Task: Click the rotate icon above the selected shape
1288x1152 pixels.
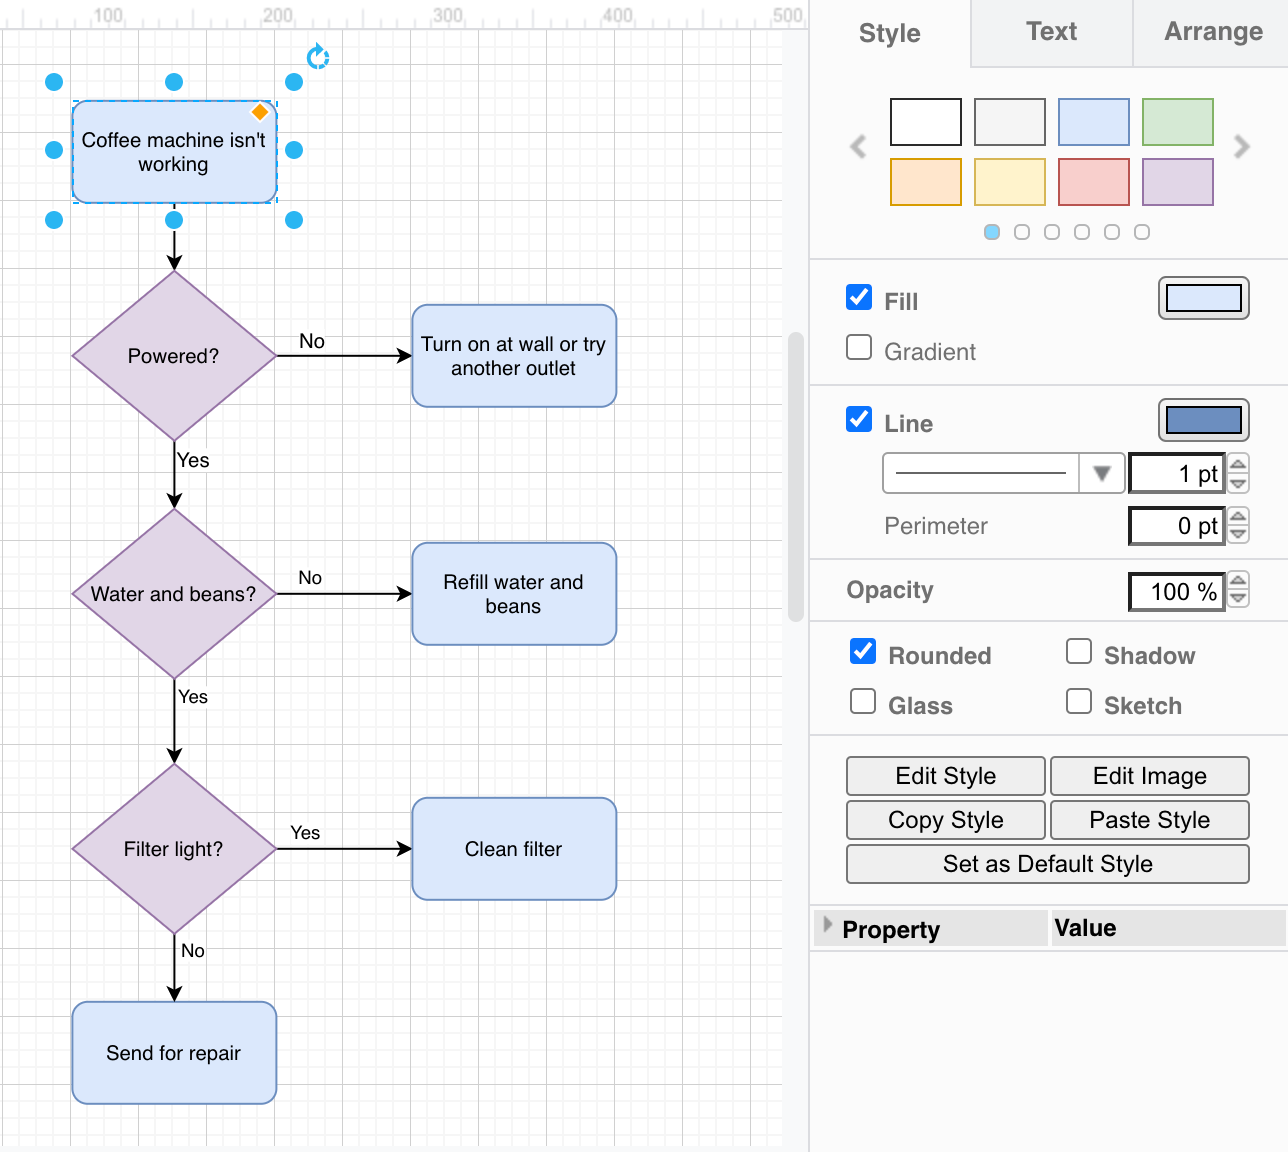Action: [318, 57]
